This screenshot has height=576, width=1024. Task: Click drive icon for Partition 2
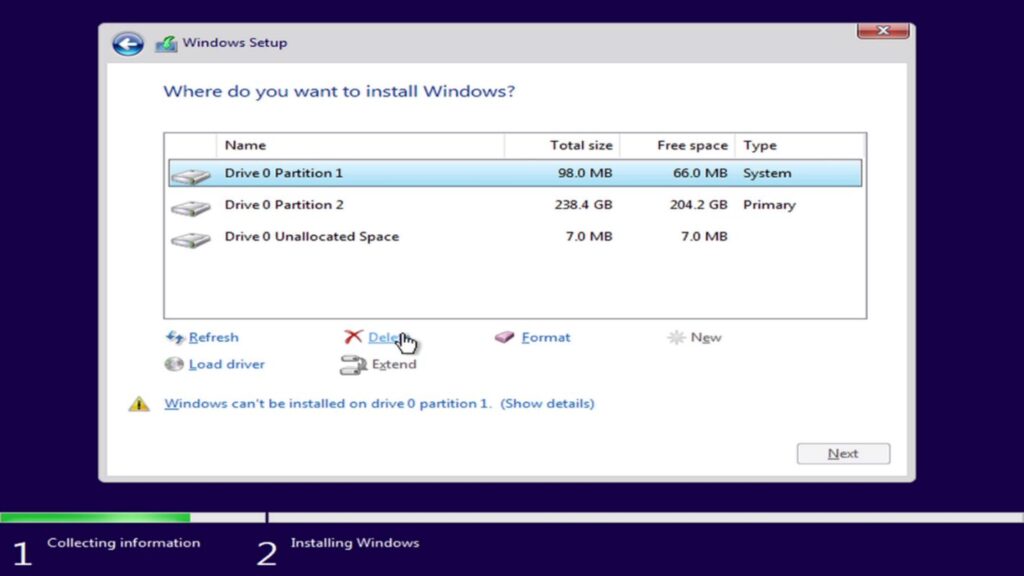click(191, 208)
